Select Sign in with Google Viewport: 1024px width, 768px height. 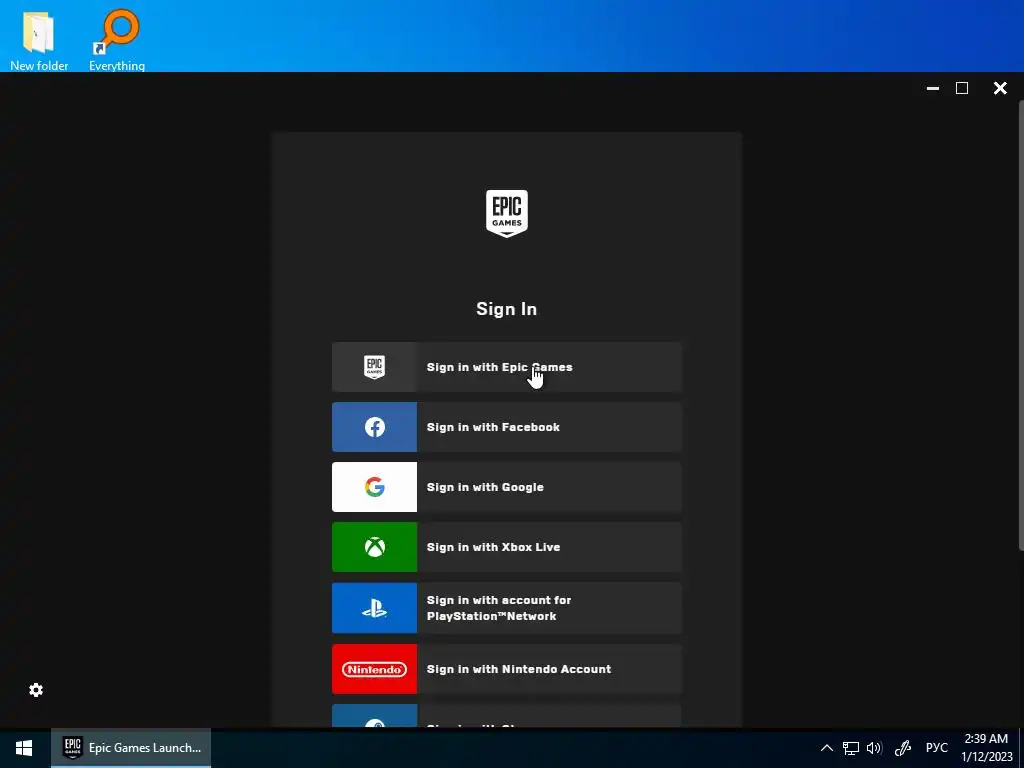coord(507,487)
